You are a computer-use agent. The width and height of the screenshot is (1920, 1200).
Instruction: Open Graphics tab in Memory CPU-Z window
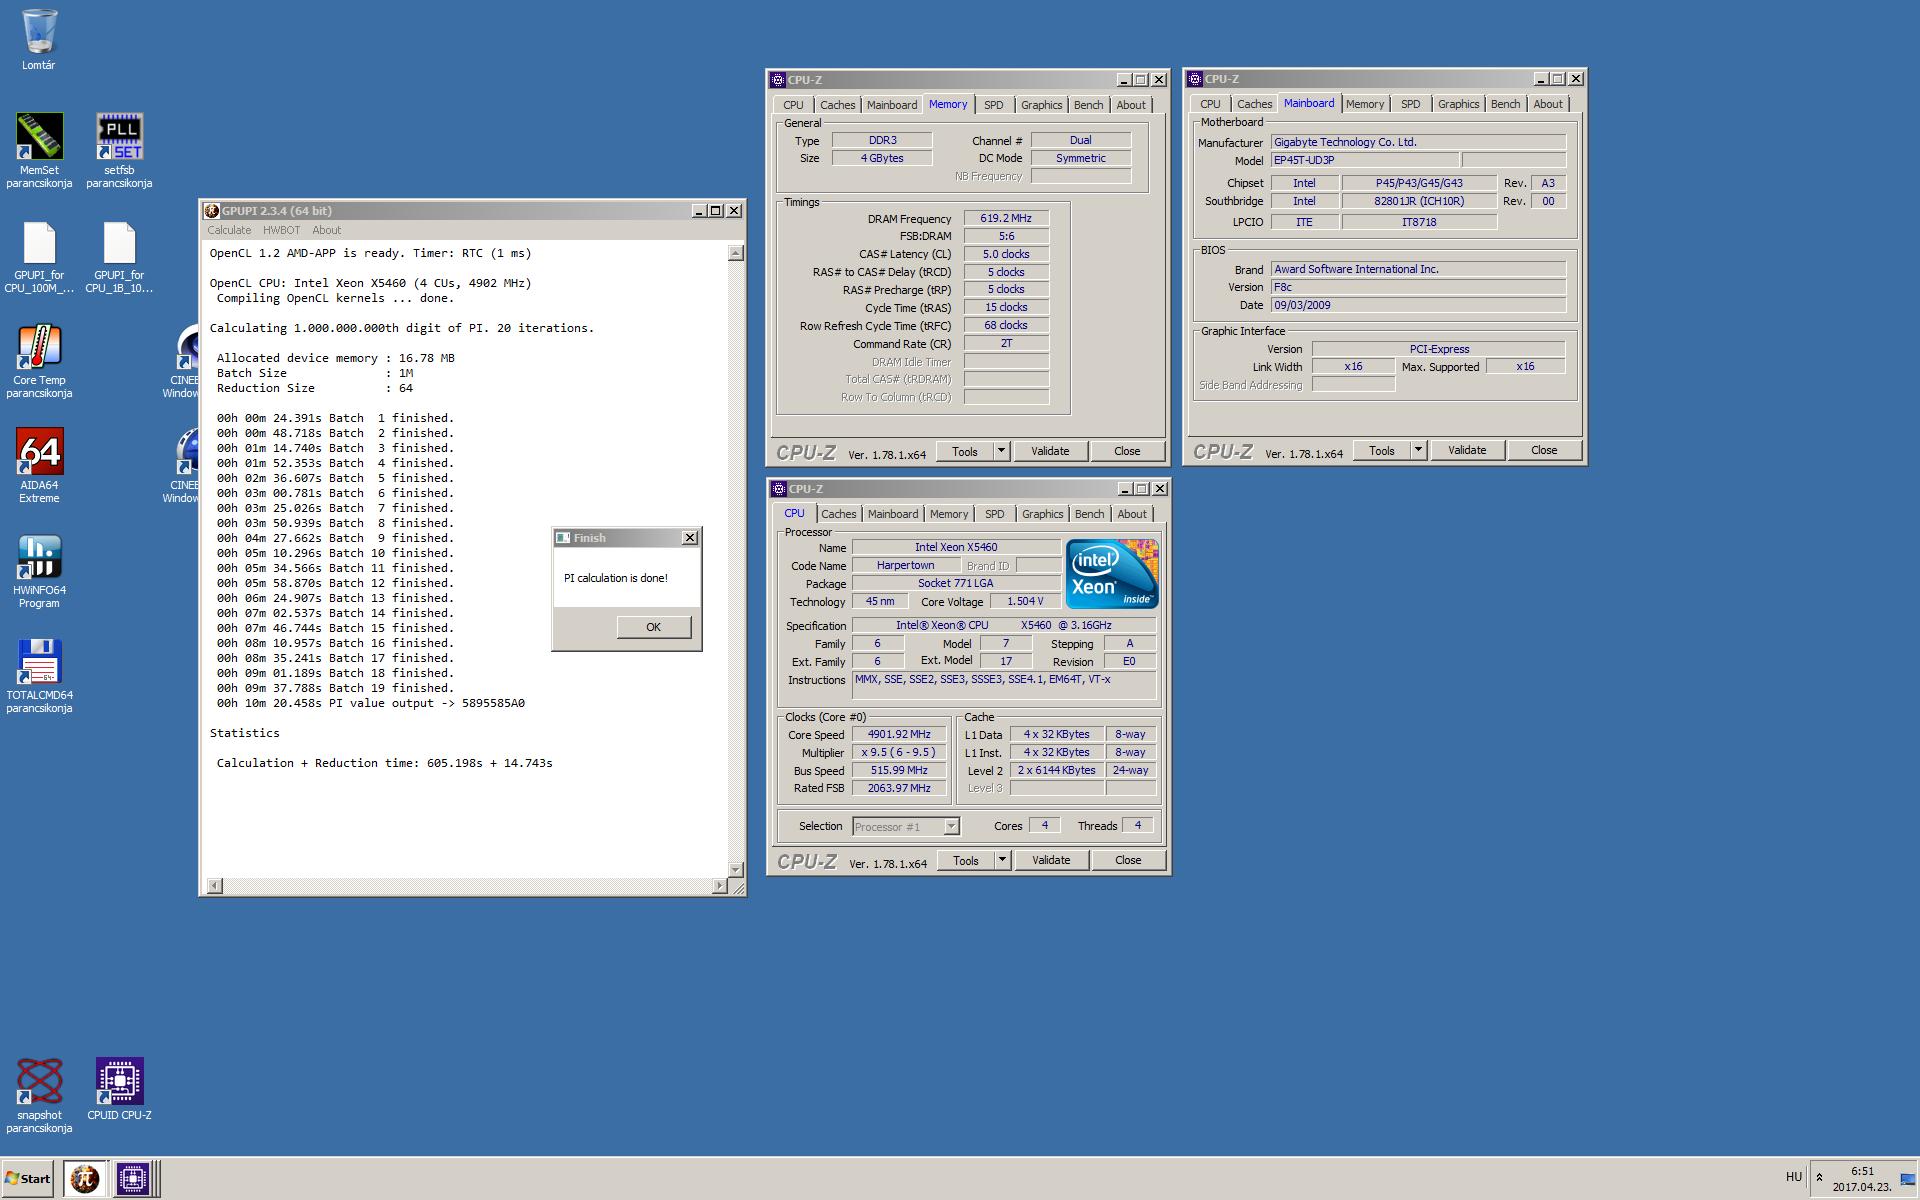(1041, 105)
